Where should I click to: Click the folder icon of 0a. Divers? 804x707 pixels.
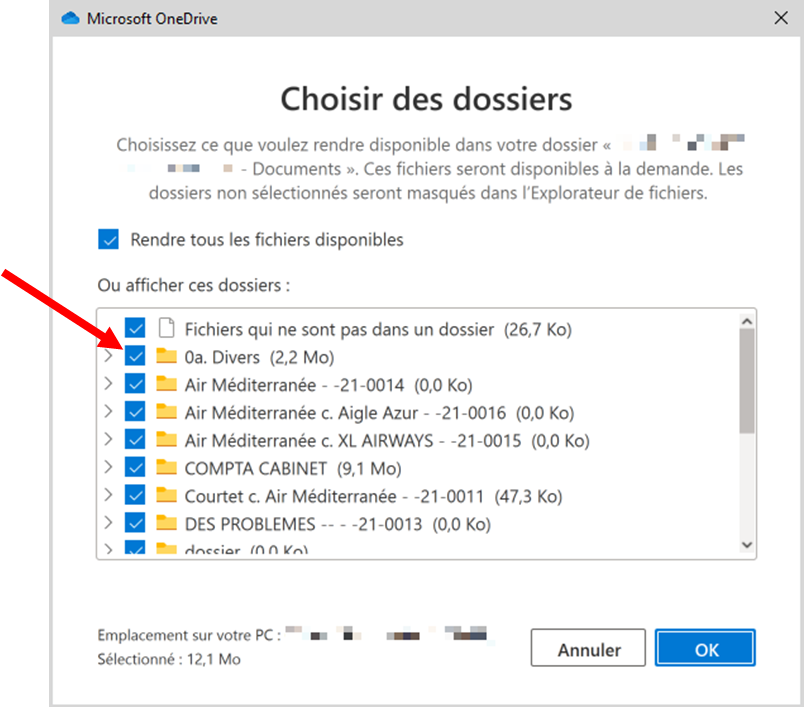tap(166, 355)
